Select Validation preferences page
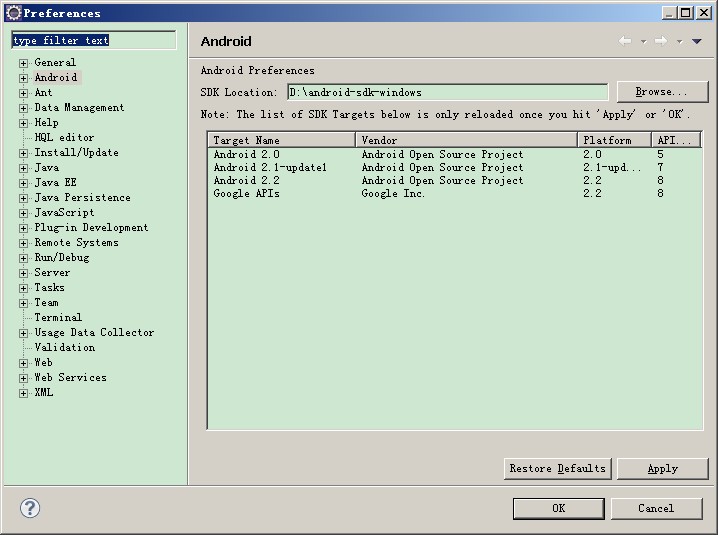Image resolution: width=718 pixels, height=535 pixels. 65,348
